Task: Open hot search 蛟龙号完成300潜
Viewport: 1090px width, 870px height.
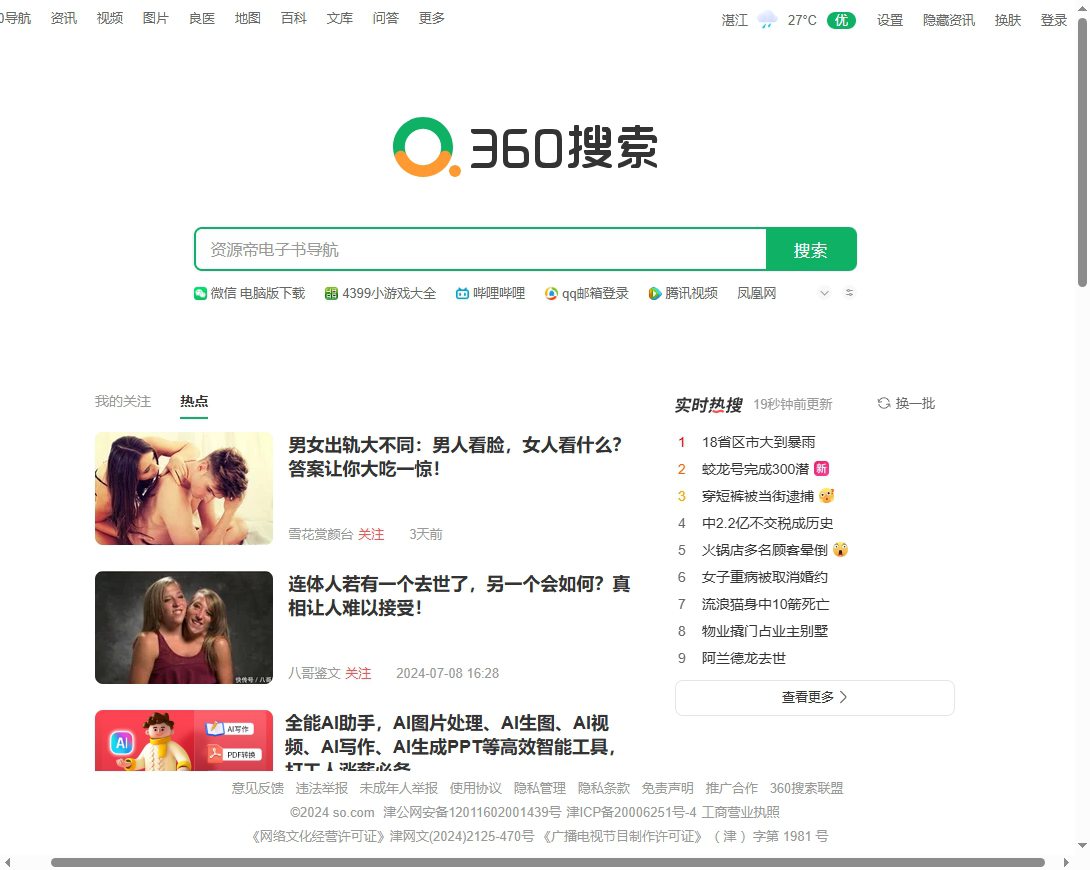Action: [756, 469]
